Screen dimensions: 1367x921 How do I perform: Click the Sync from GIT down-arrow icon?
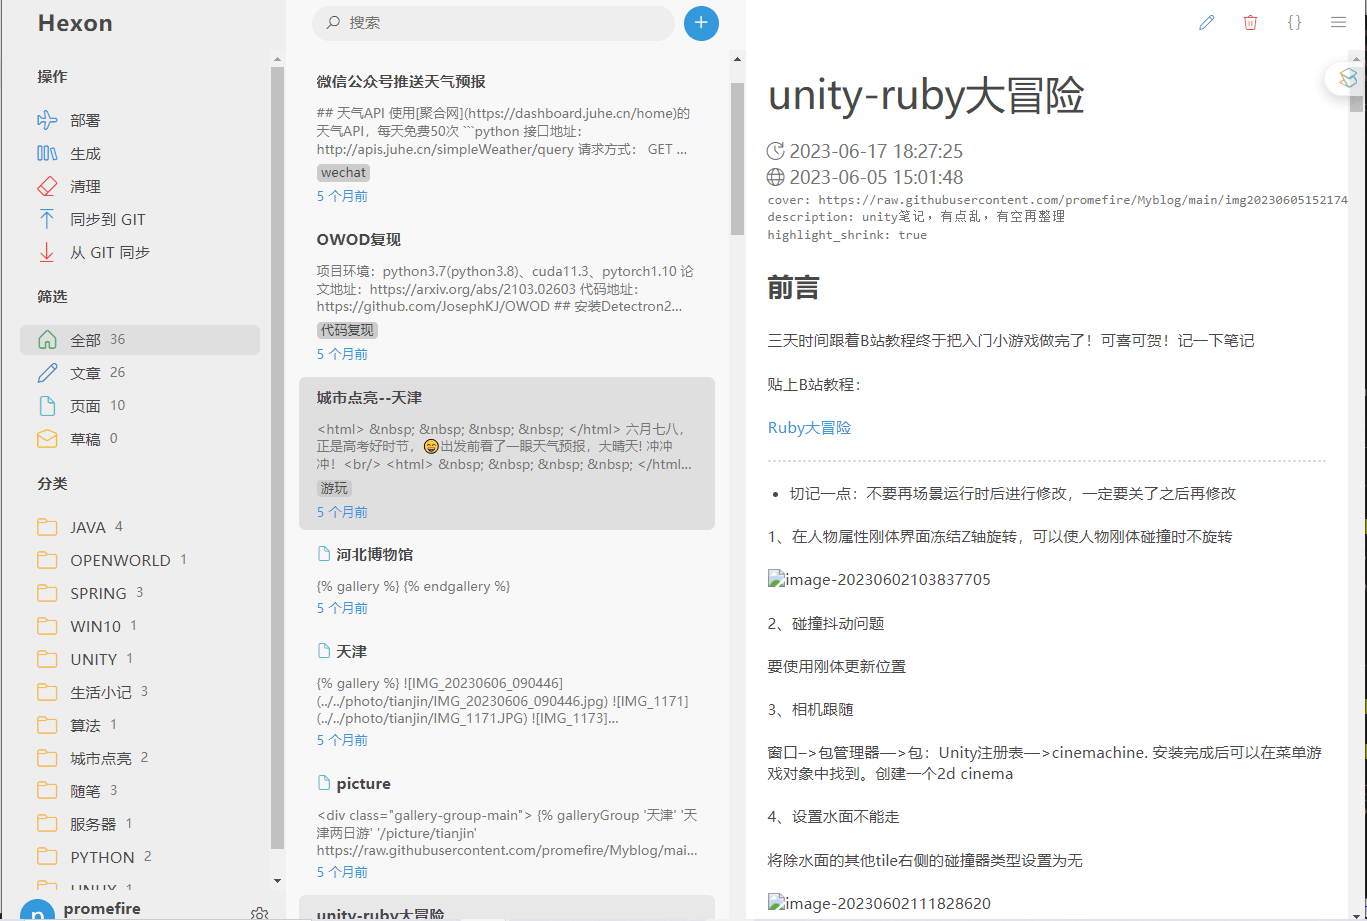pyautogui.click(x=47, y=252)
